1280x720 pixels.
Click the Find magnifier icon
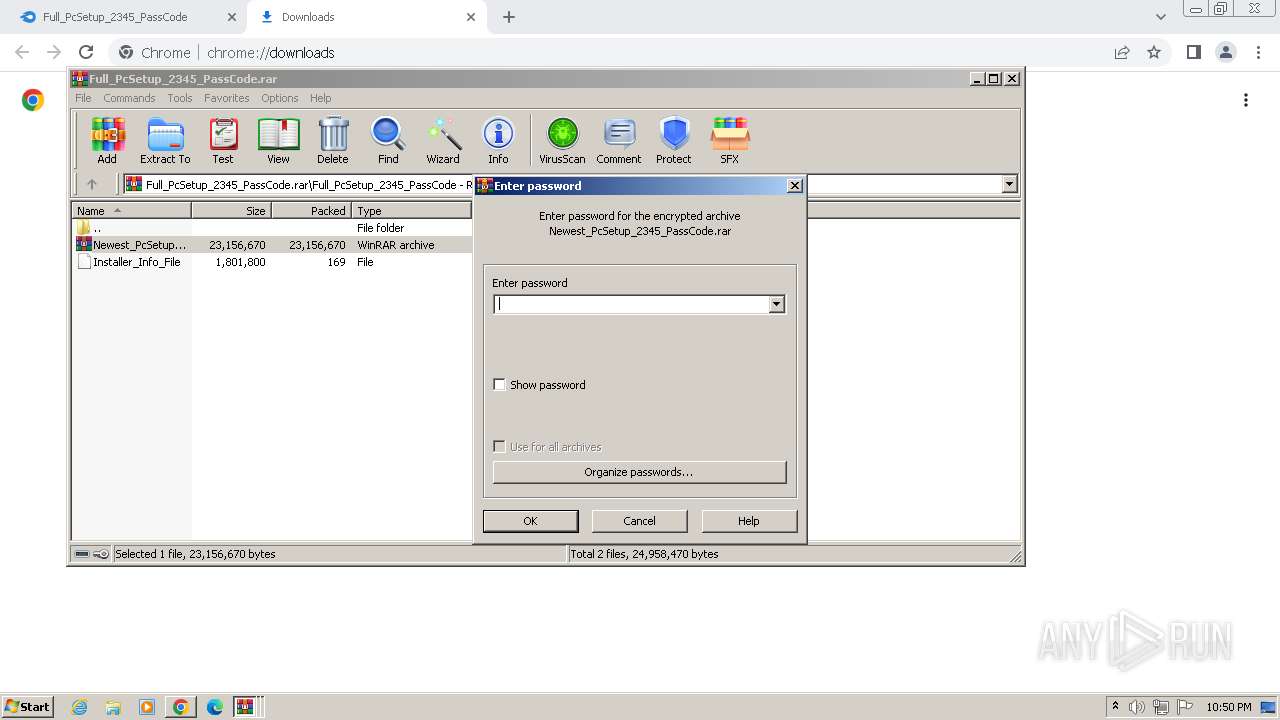388,140
